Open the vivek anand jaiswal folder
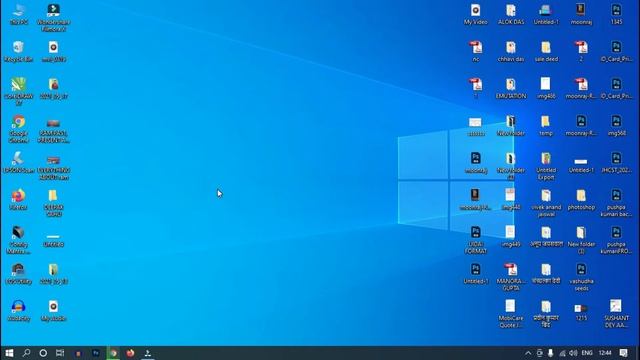 point(546,203)
